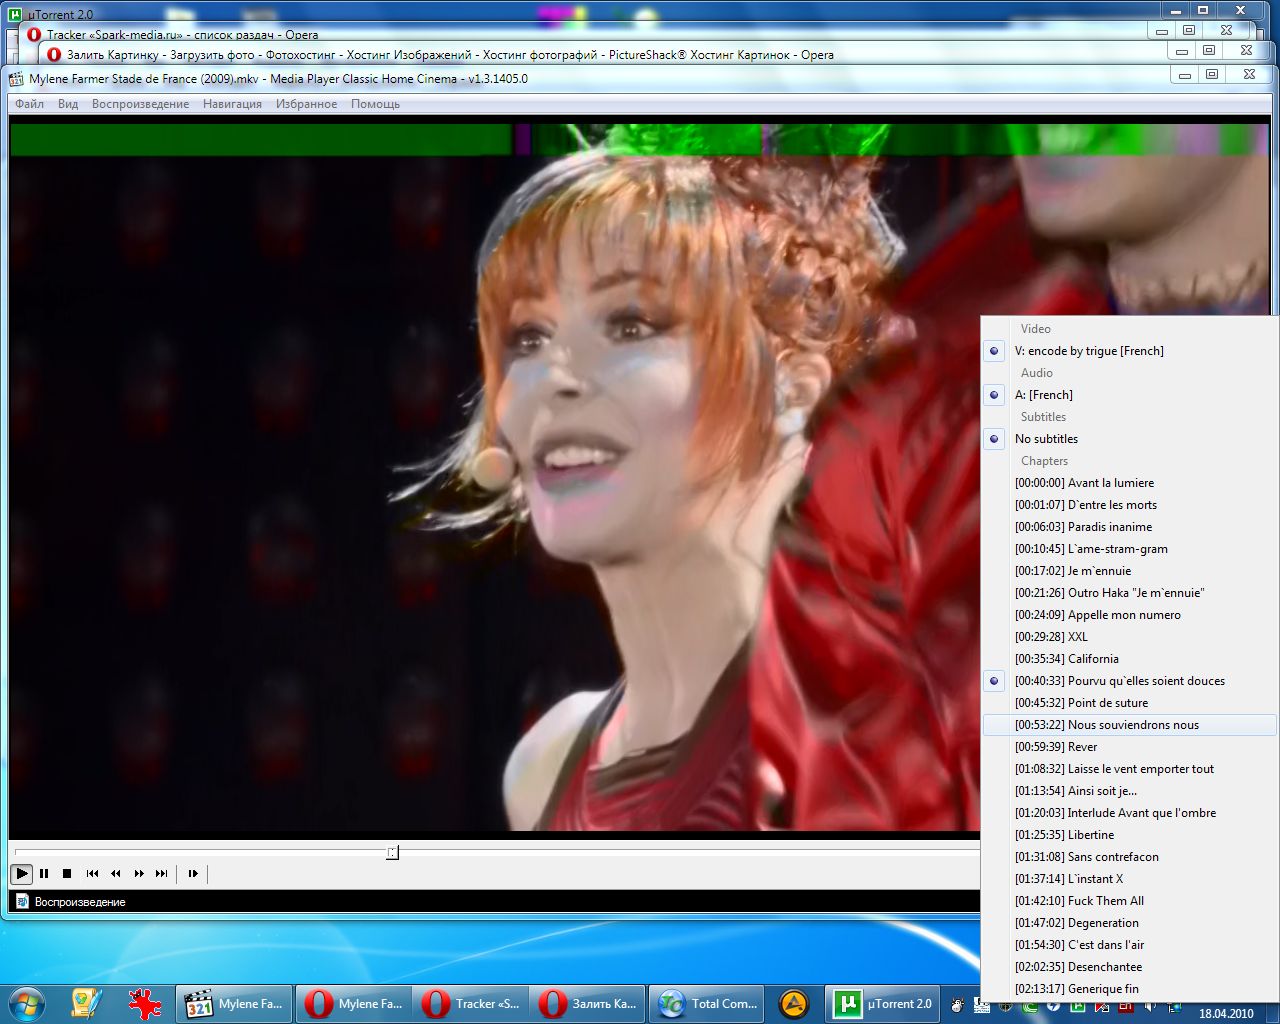
Task: Jump to chapter 'L`instant X'
Action: [1130, 879]
